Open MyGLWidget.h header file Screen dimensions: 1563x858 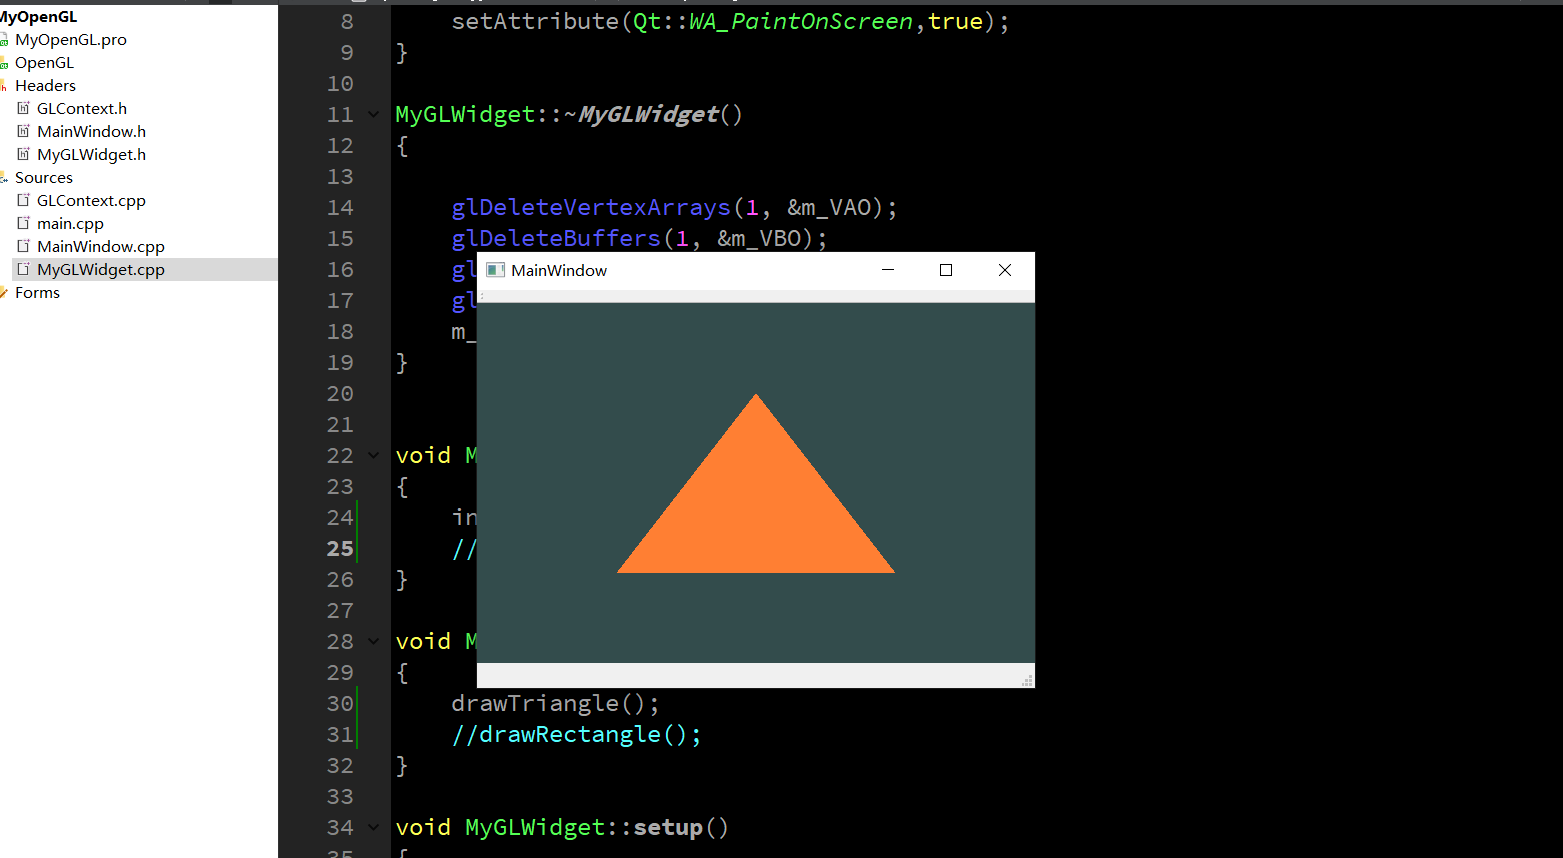91,155
